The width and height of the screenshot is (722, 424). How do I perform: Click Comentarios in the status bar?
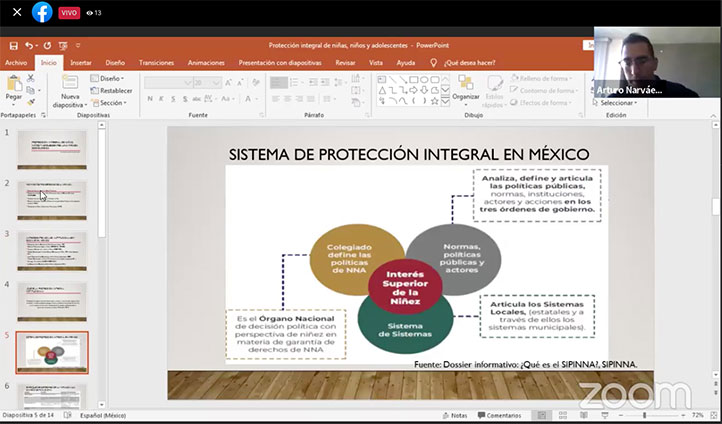pyautogui.click(x=500, y=415)
